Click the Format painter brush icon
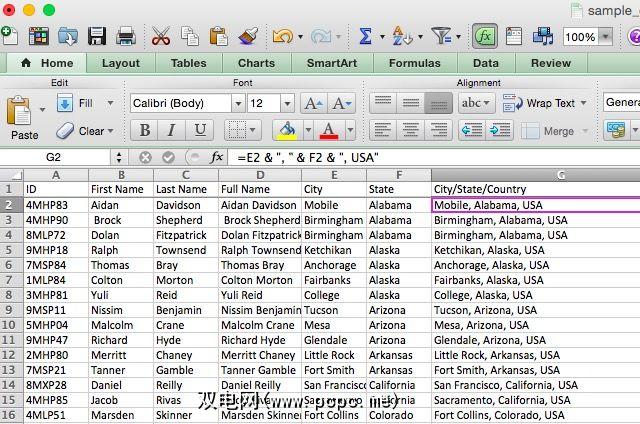Screen dimensions: 640x424 248,36
